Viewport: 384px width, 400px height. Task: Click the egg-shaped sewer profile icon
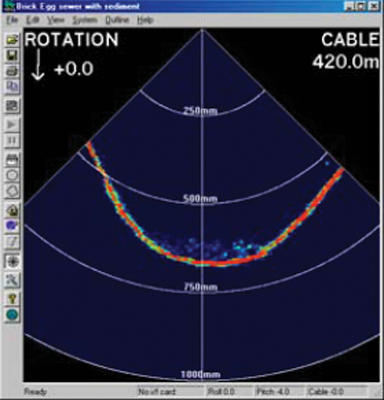point(13,210)
